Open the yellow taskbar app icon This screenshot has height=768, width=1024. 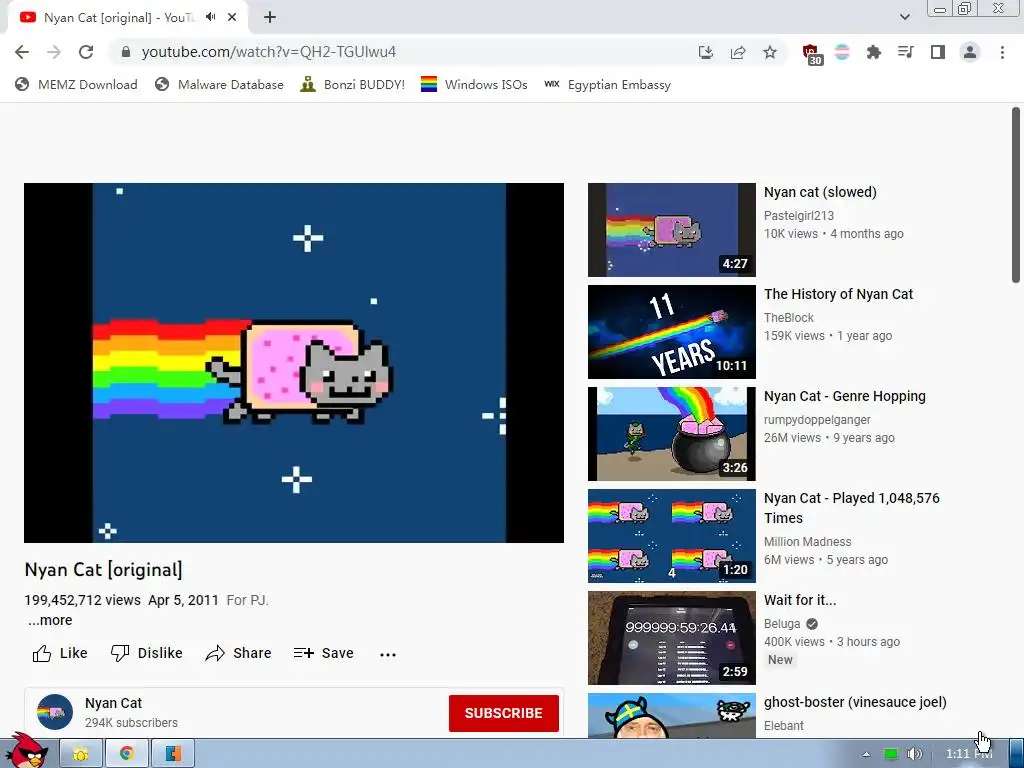pyautogui.click(x=81, y=754)
